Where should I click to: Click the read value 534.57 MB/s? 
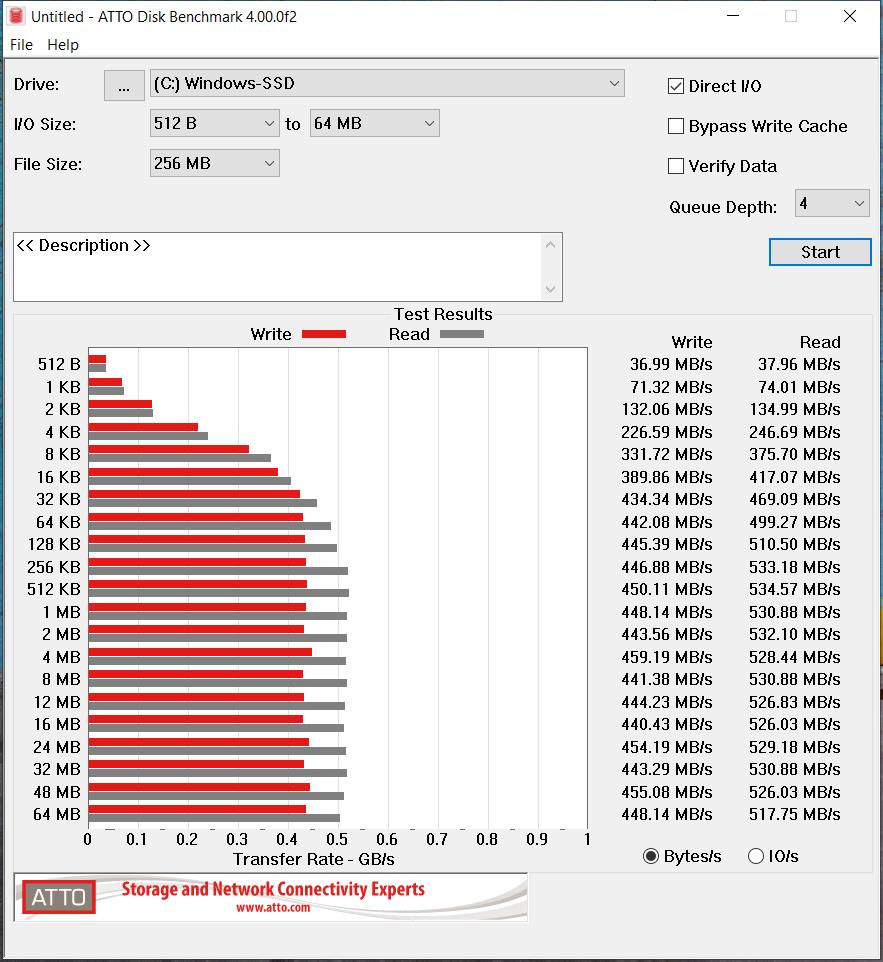[x=795, y=590]
